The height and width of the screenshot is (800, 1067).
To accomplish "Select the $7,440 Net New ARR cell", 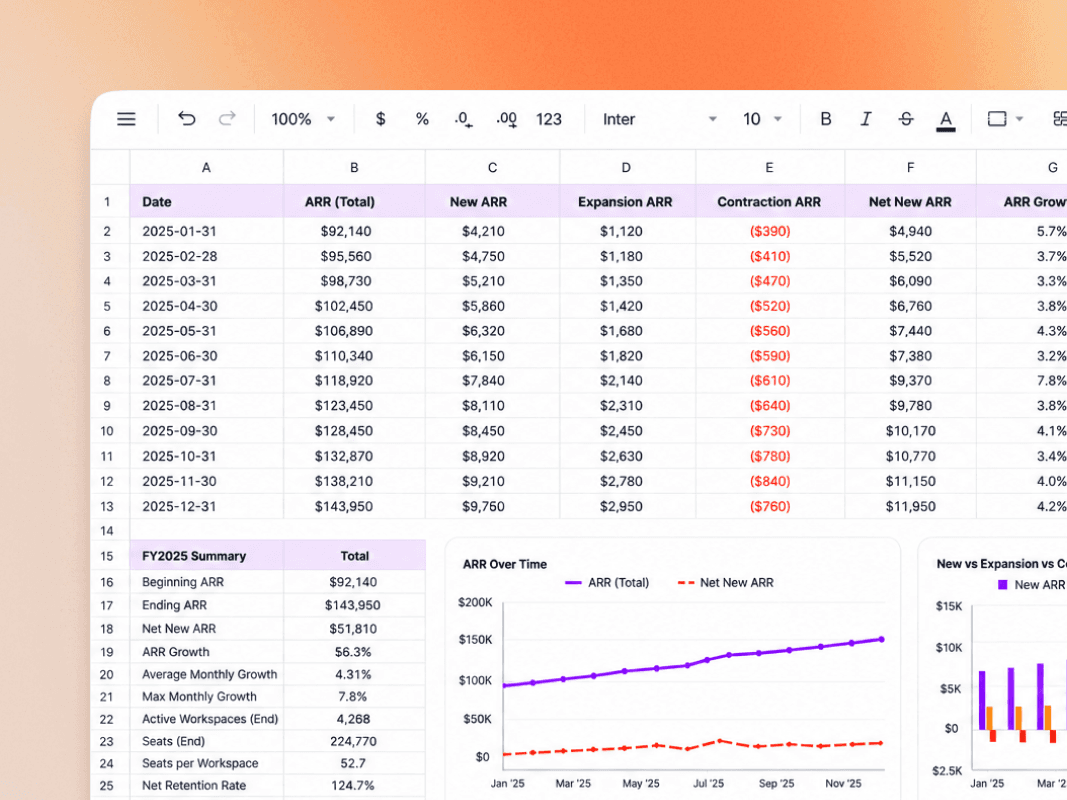I will click(910, 331).
